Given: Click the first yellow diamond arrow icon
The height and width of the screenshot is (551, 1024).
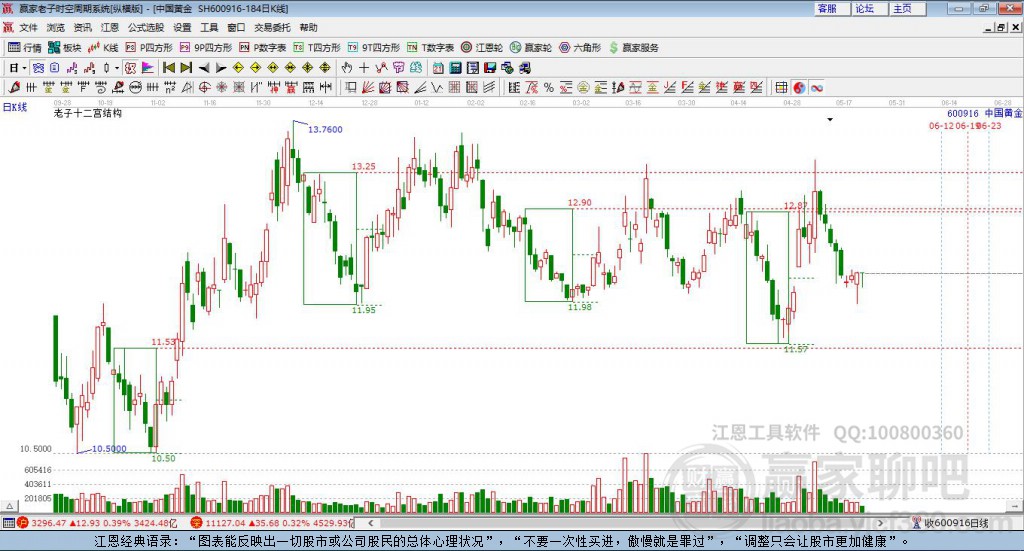Looking at the screenshot, I should (238, 68).
